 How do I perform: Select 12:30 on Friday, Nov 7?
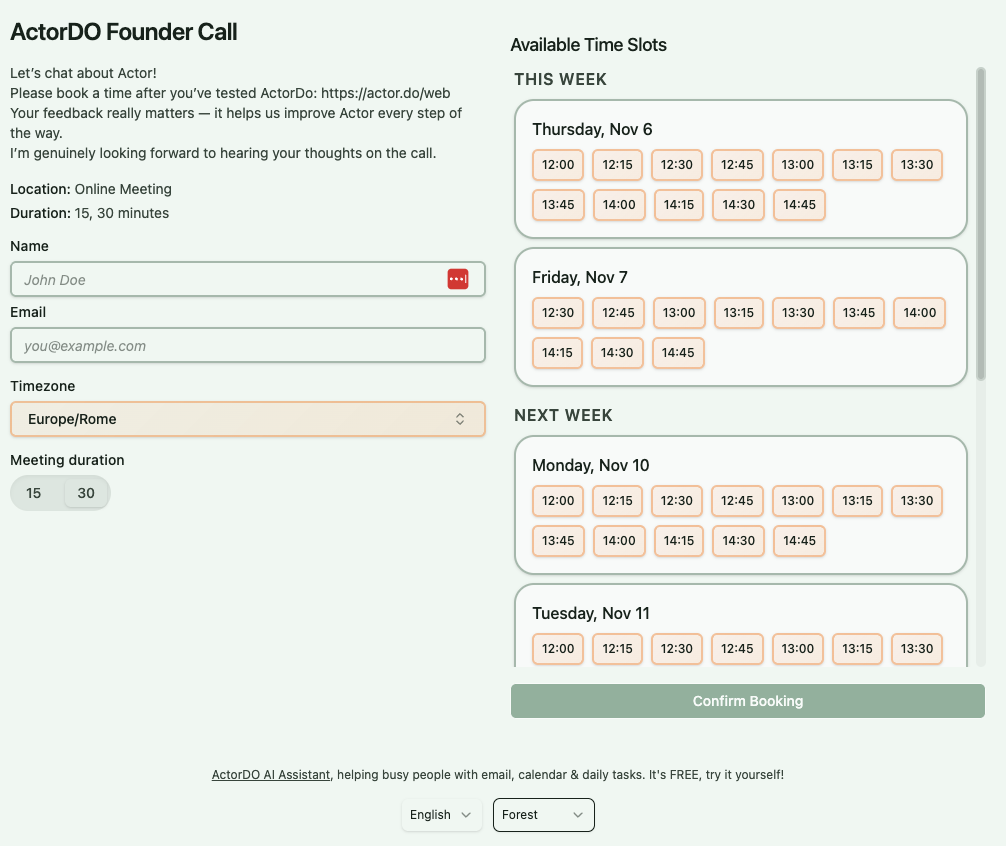tap(558, 313)
